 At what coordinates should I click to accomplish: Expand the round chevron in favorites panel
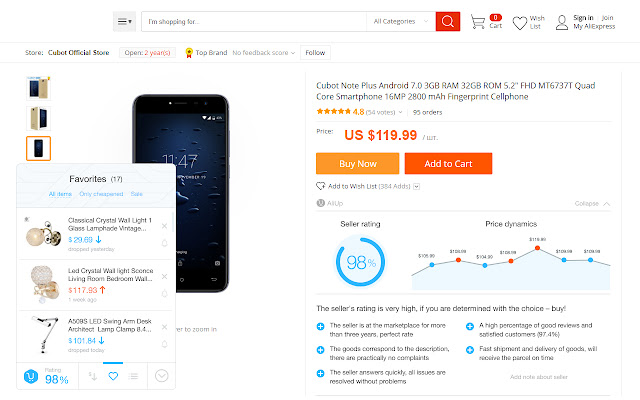point(162,376)
